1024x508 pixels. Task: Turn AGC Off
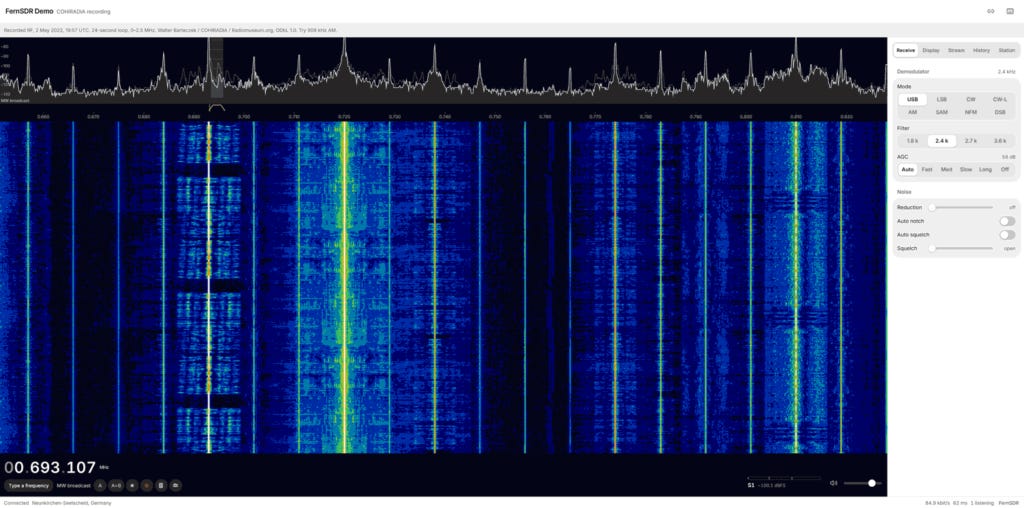[1004, 169]
